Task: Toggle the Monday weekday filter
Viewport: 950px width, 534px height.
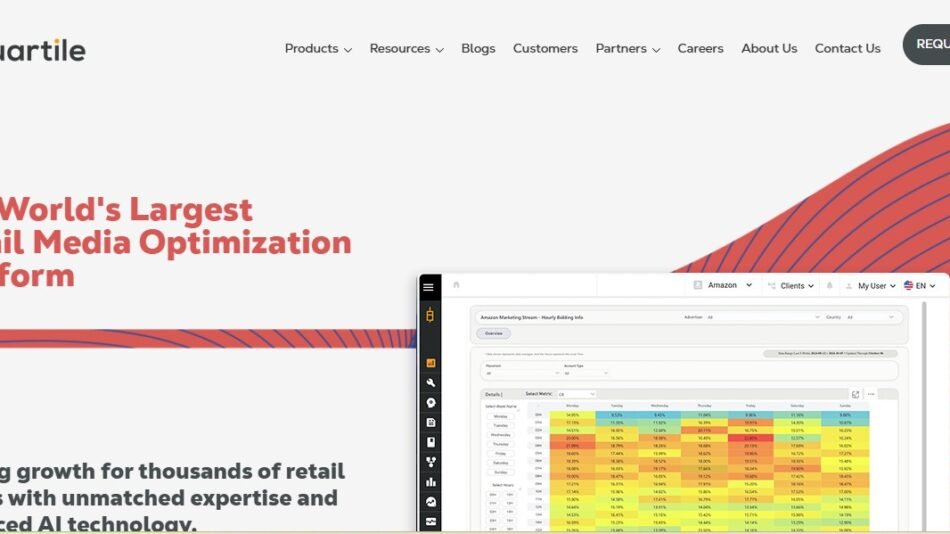Action: point(500,416)
